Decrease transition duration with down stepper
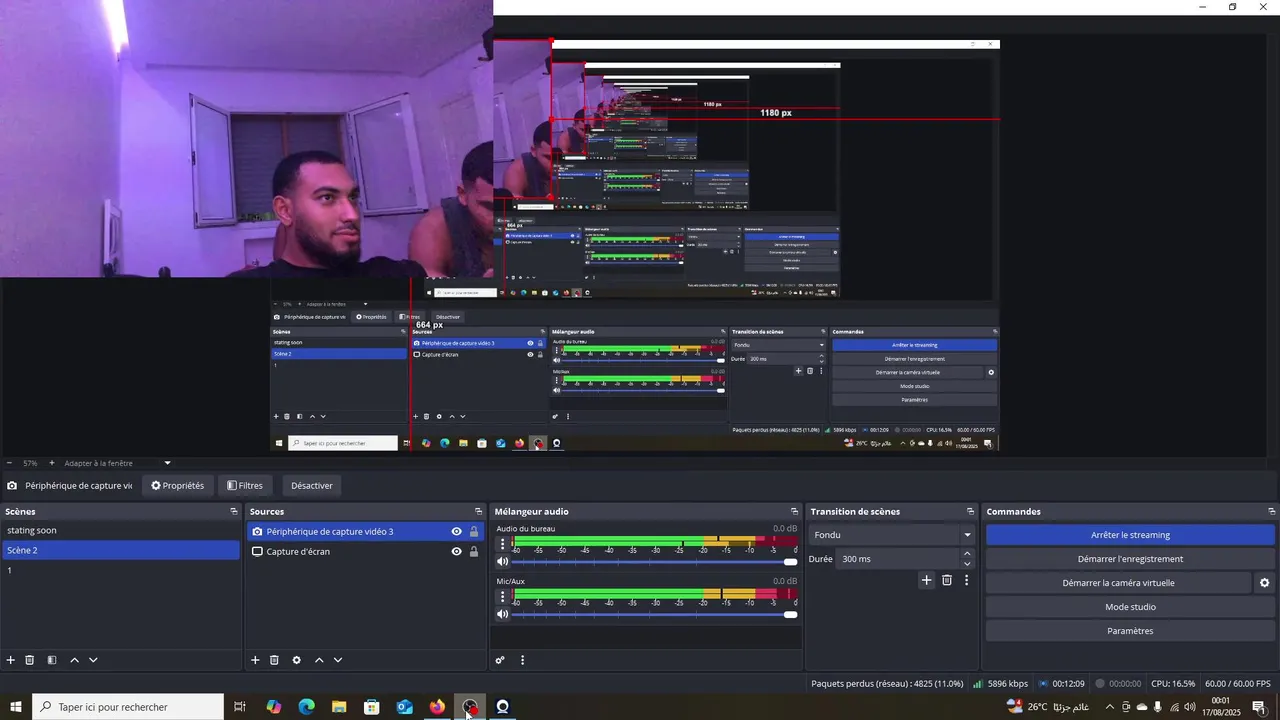The height and width of the screenshot is (720, 1280). [967, 564]
